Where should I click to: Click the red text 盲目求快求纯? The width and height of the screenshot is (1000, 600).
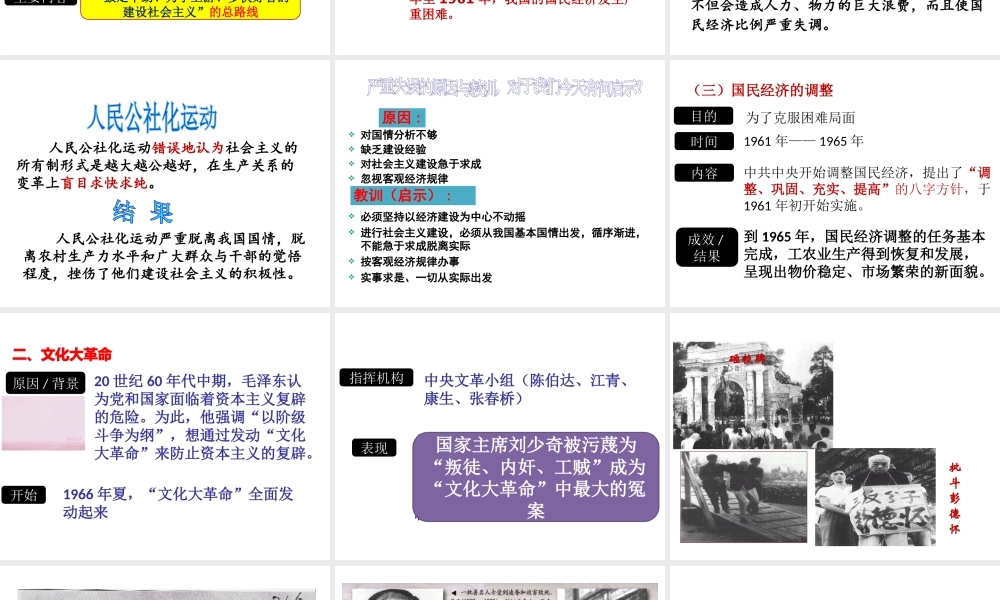[x=104, y=183]
